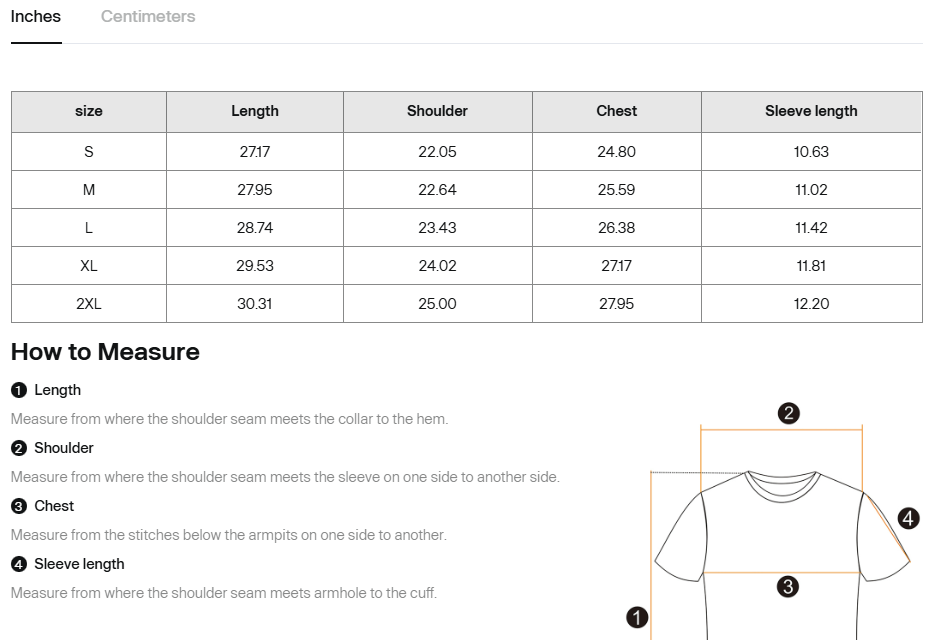The height and width of the screenshot is (640, 940).
Task: Select the S size row label
Action: click(89, 152)
